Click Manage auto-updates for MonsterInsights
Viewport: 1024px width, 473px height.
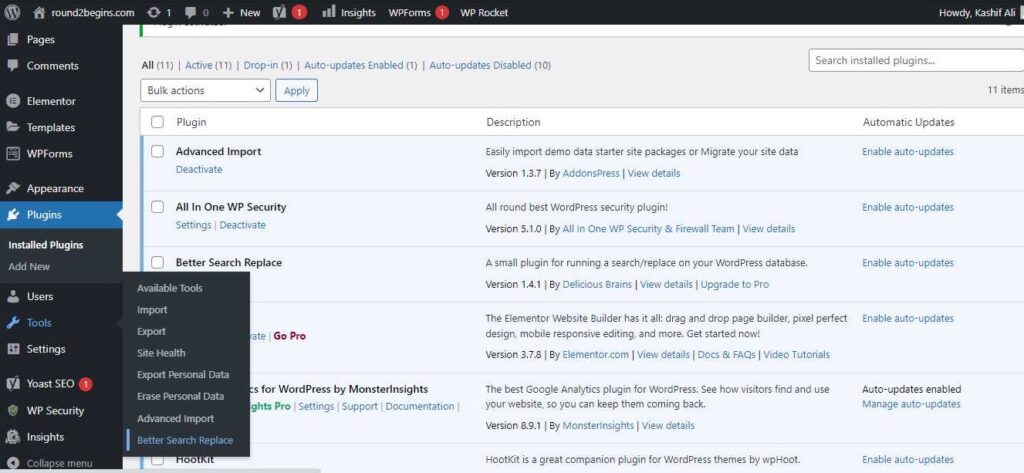click(911, 404)
